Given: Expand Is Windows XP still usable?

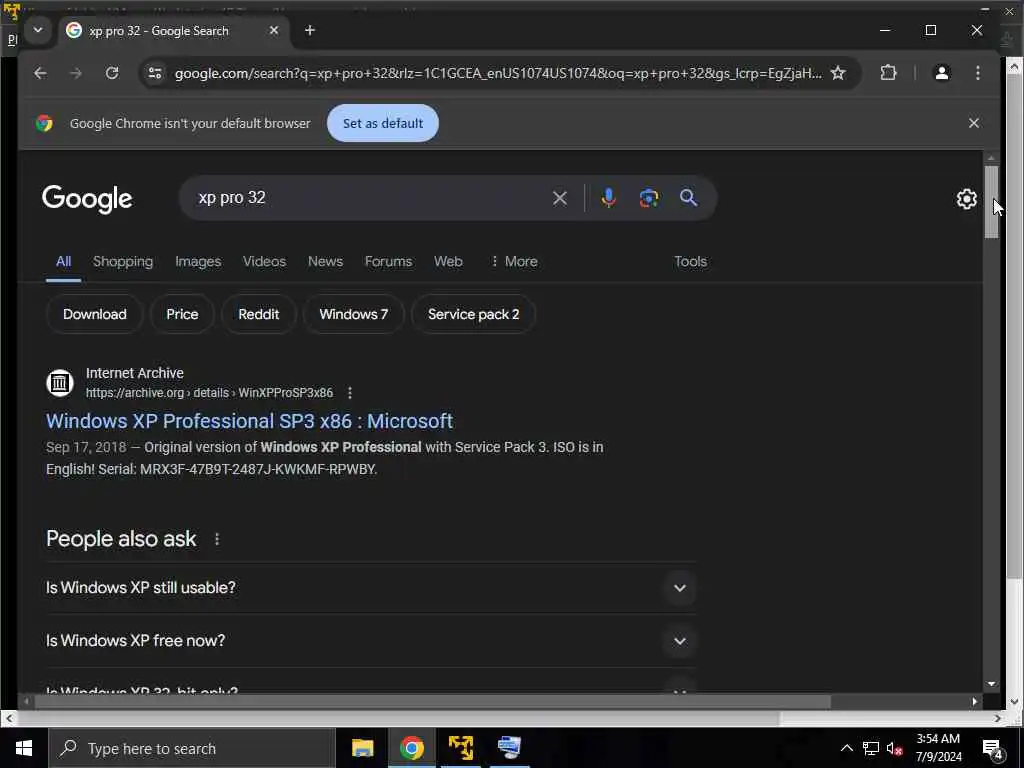Looking at the screenshot, I should coord(371,588).
